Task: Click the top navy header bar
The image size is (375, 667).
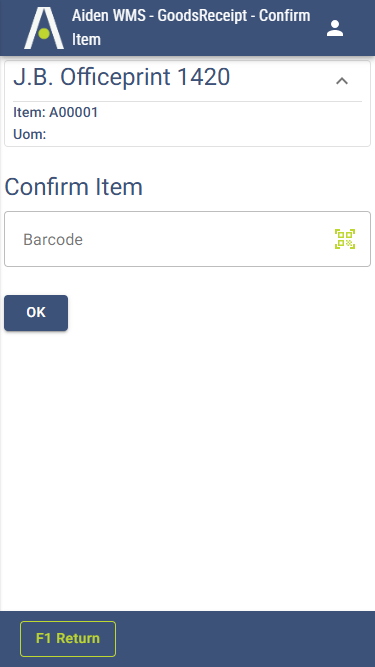Action: coord(188,28)
